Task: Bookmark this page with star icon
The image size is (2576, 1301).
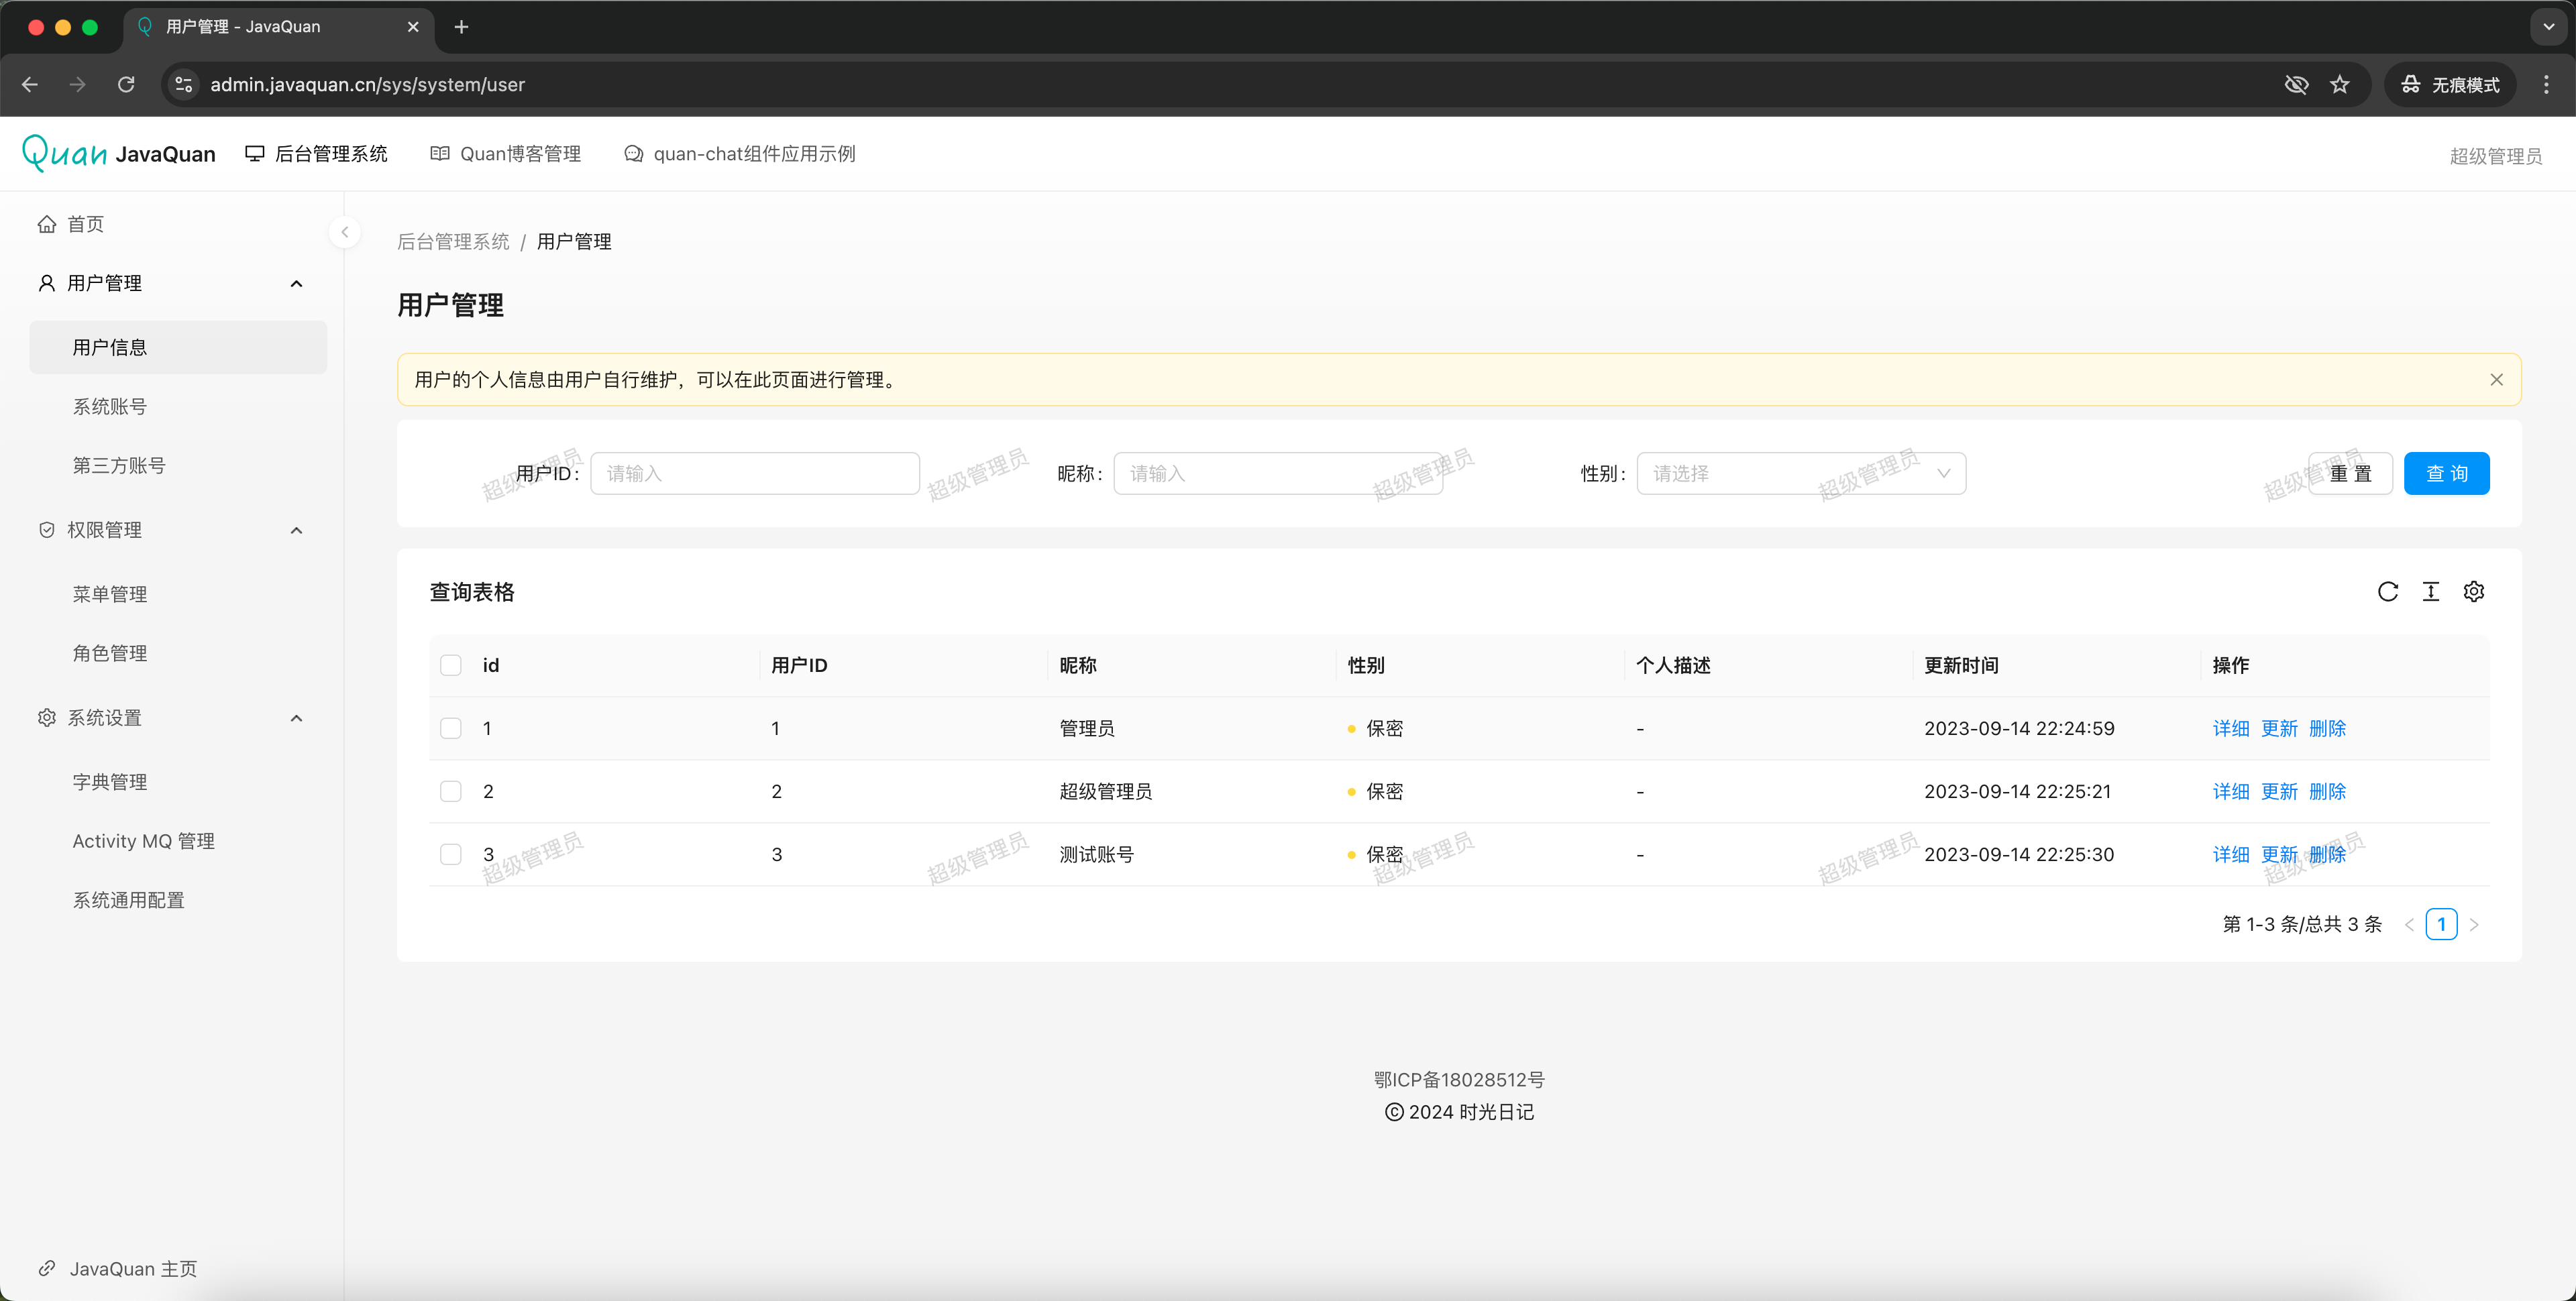Action: click(2339, 85)
